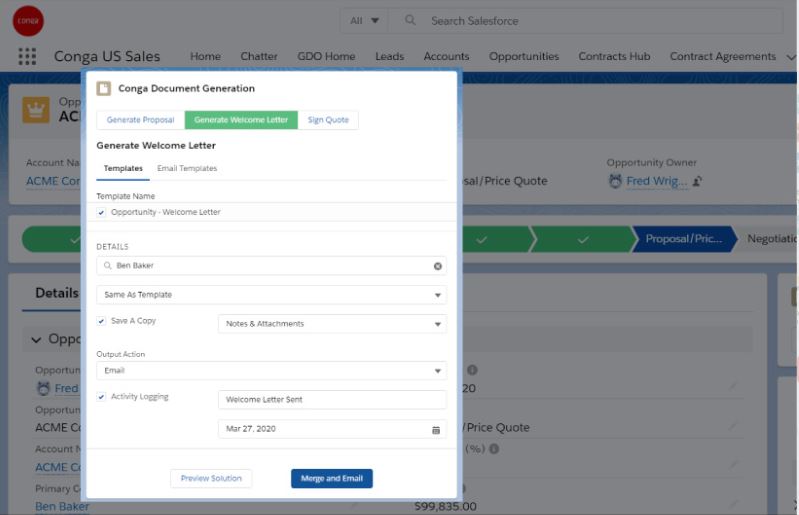Click the info icon next to (%)

point(494,449)
